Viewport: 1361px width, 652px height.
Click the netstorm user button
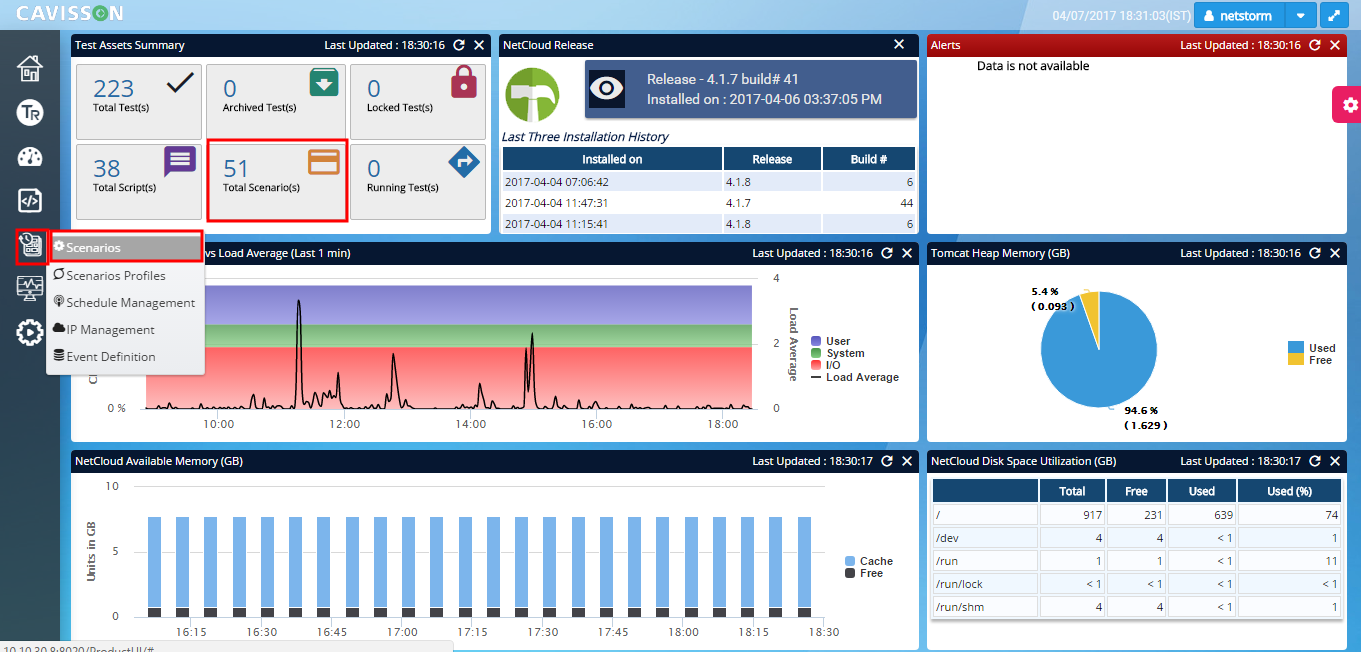[x=1239, y=16]
